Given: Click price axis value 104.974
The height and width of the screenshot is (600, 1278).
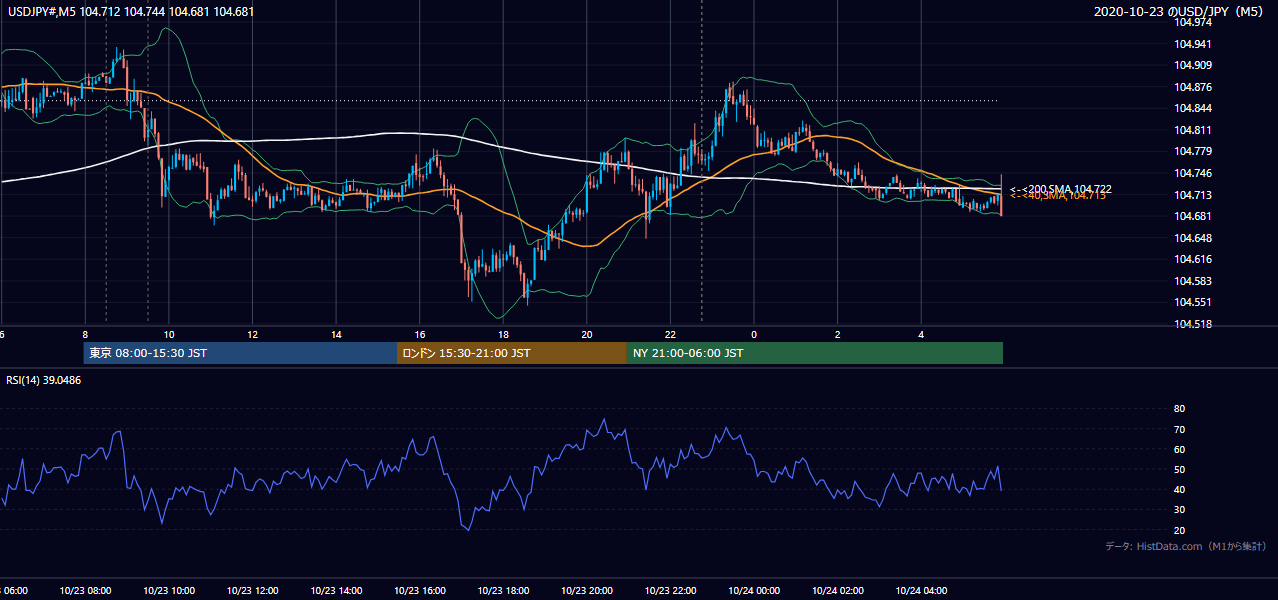Looking at the screenshot, I should (1191, 22).
